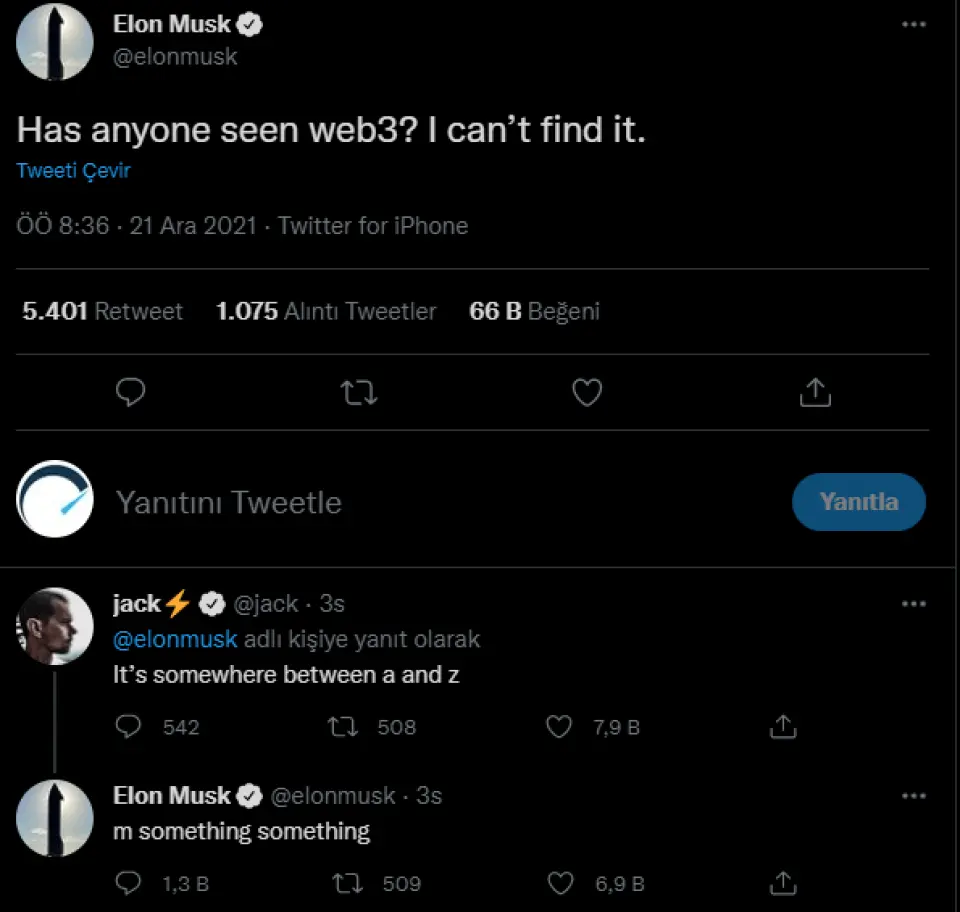Like jack's reply tweet
960x912 pixels.
(x=559, y=727)
